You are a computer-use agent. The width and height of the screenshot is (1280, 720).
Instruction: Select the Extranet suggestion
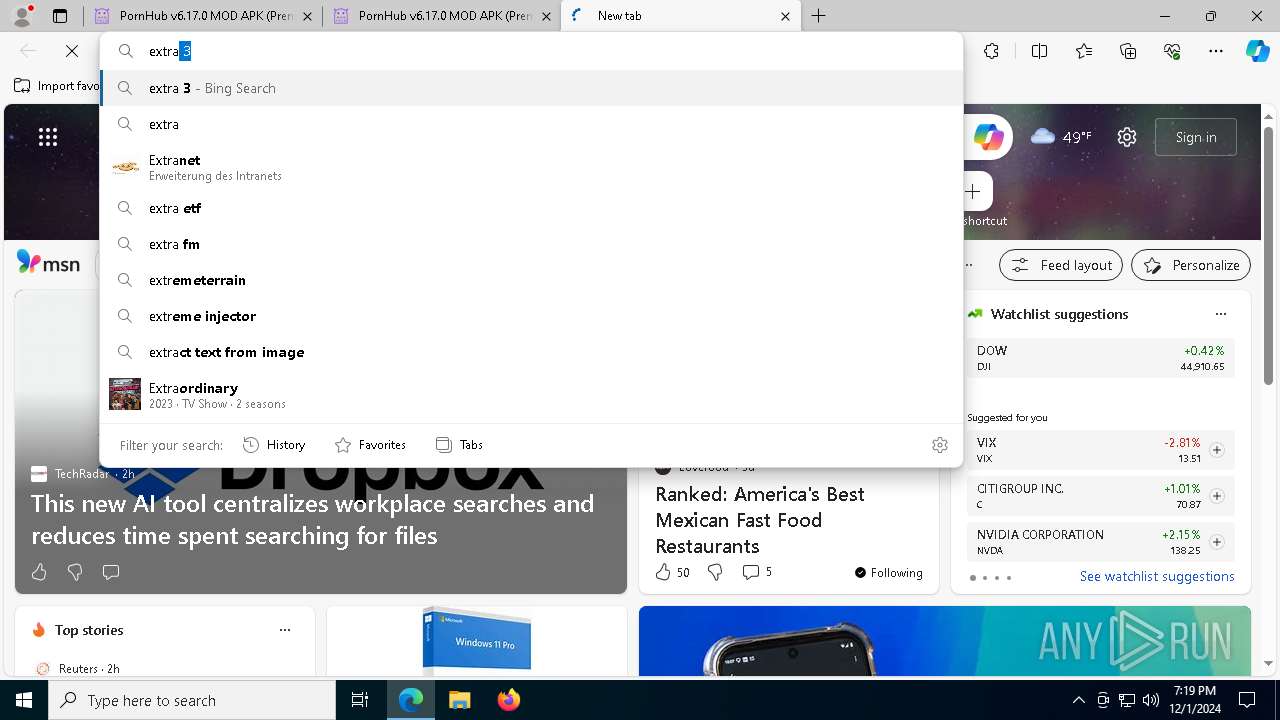point(531,167)
